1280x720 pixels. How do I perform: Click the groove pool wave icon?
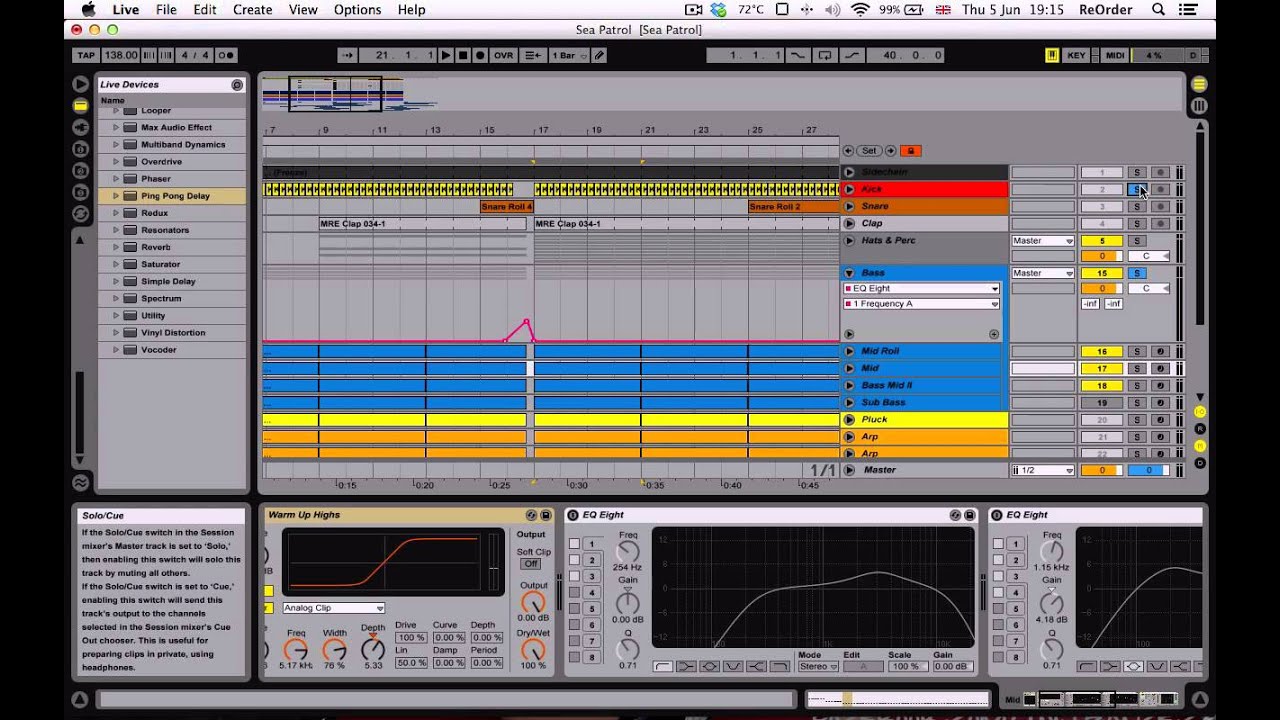[x=80, y=482]
